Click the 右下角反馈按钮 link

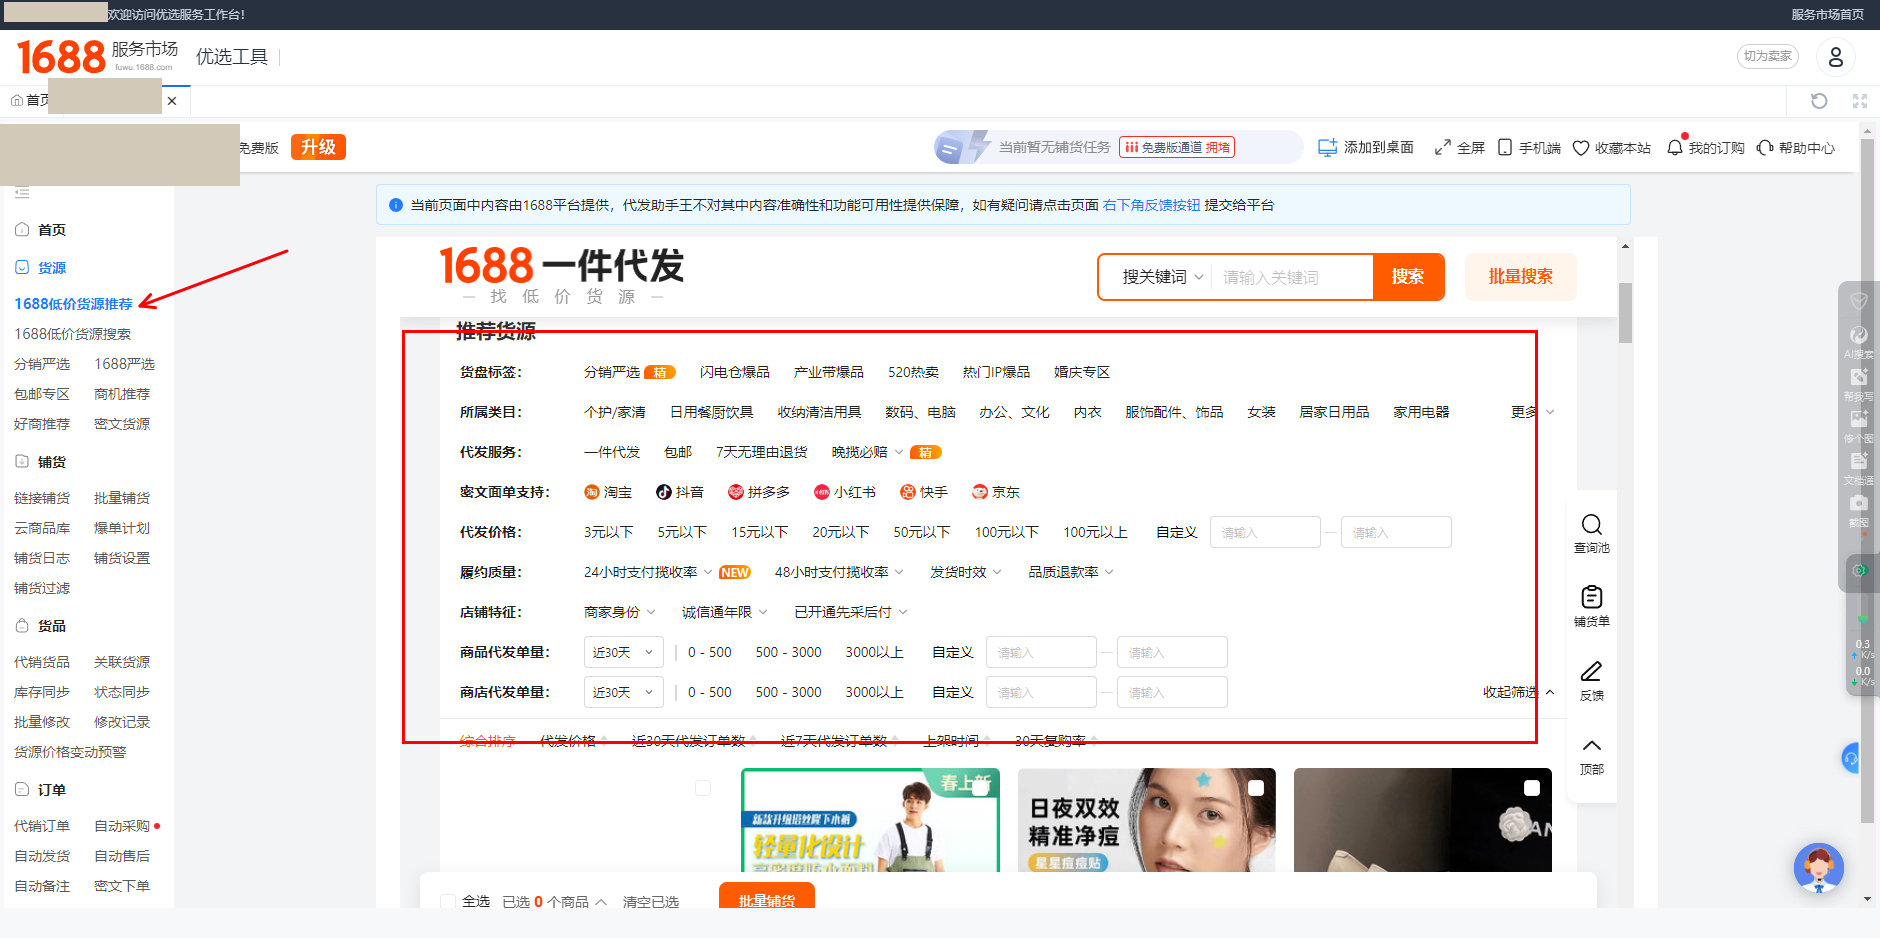point(1151,205)
